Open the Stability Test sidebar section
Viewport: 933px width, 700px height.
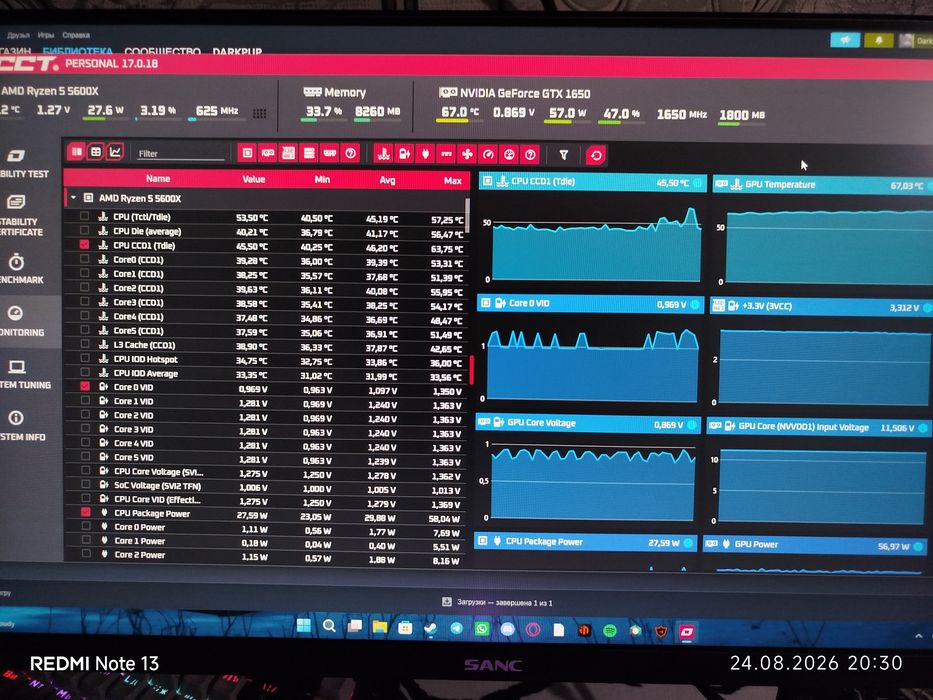[x=24, y=164]
